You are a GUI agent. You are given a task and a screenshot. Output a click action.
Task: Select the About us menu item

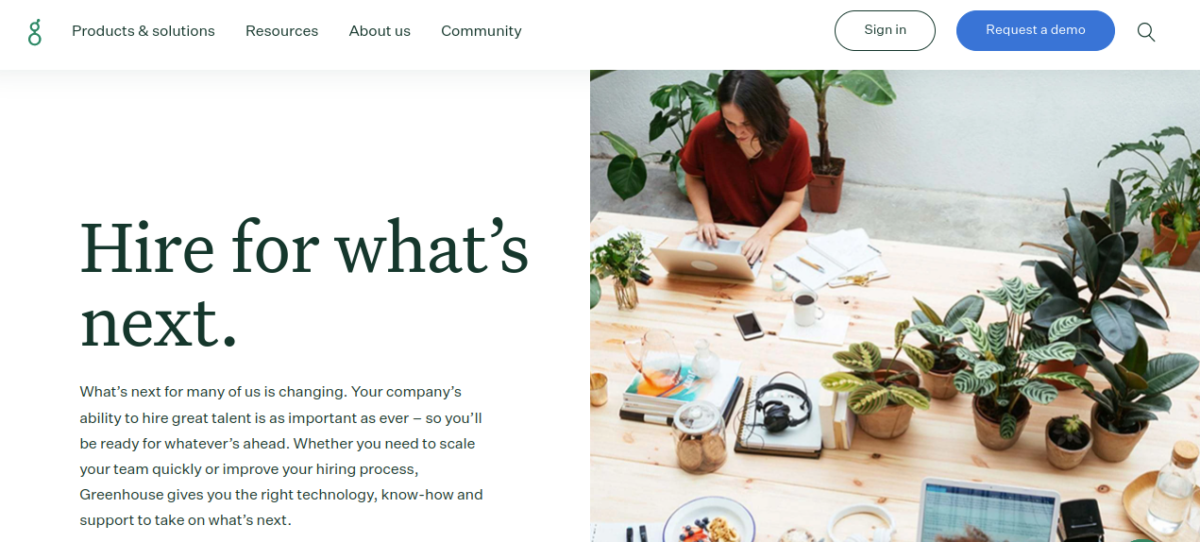pos(380,31)
